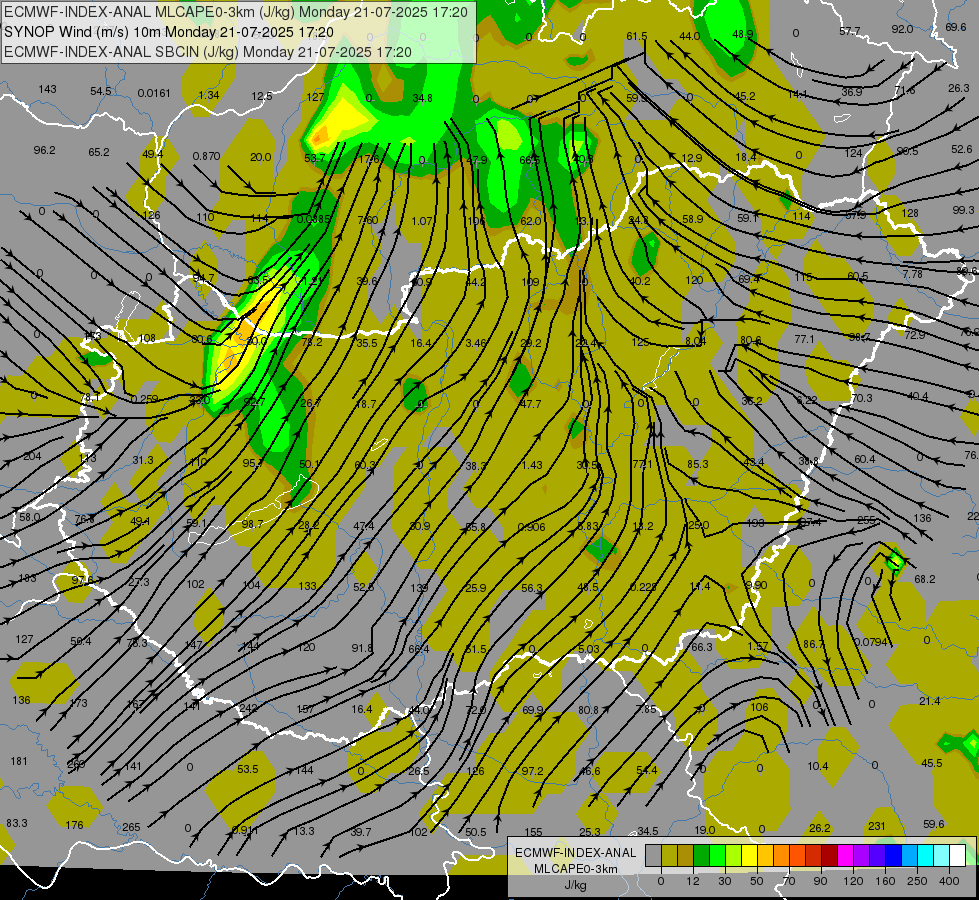Click the ECMWF-INDEX-ANAL SBCIN title line

pyautogui.click(x=208, y=52)
